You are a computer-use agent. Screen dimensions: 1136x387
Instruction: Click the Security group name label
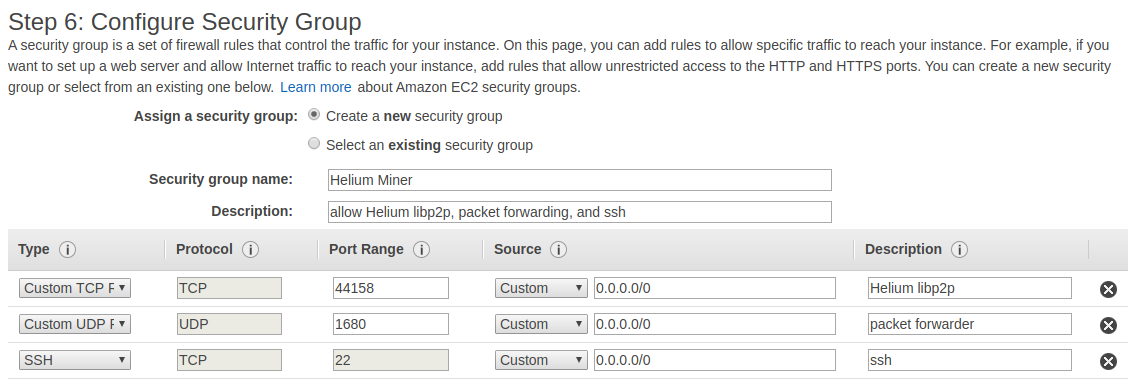point(221,179)
